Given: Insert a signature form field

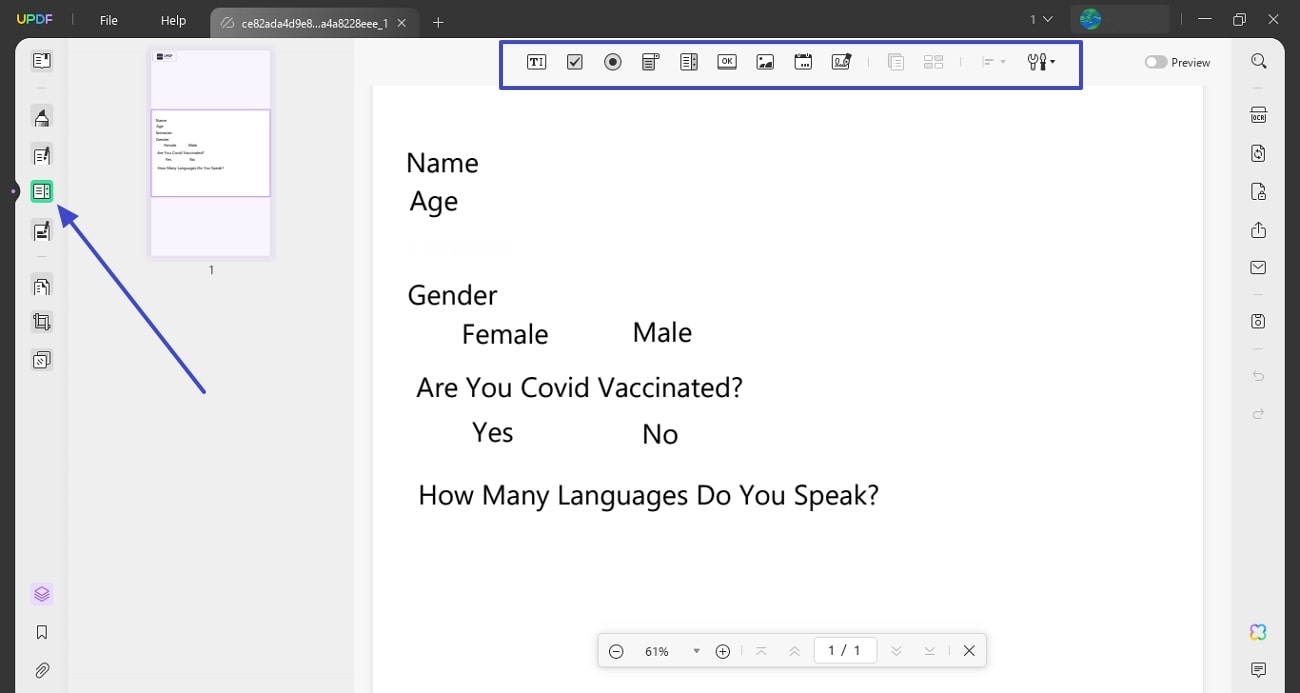Looking at the screenshot, I should click(841, 61).
